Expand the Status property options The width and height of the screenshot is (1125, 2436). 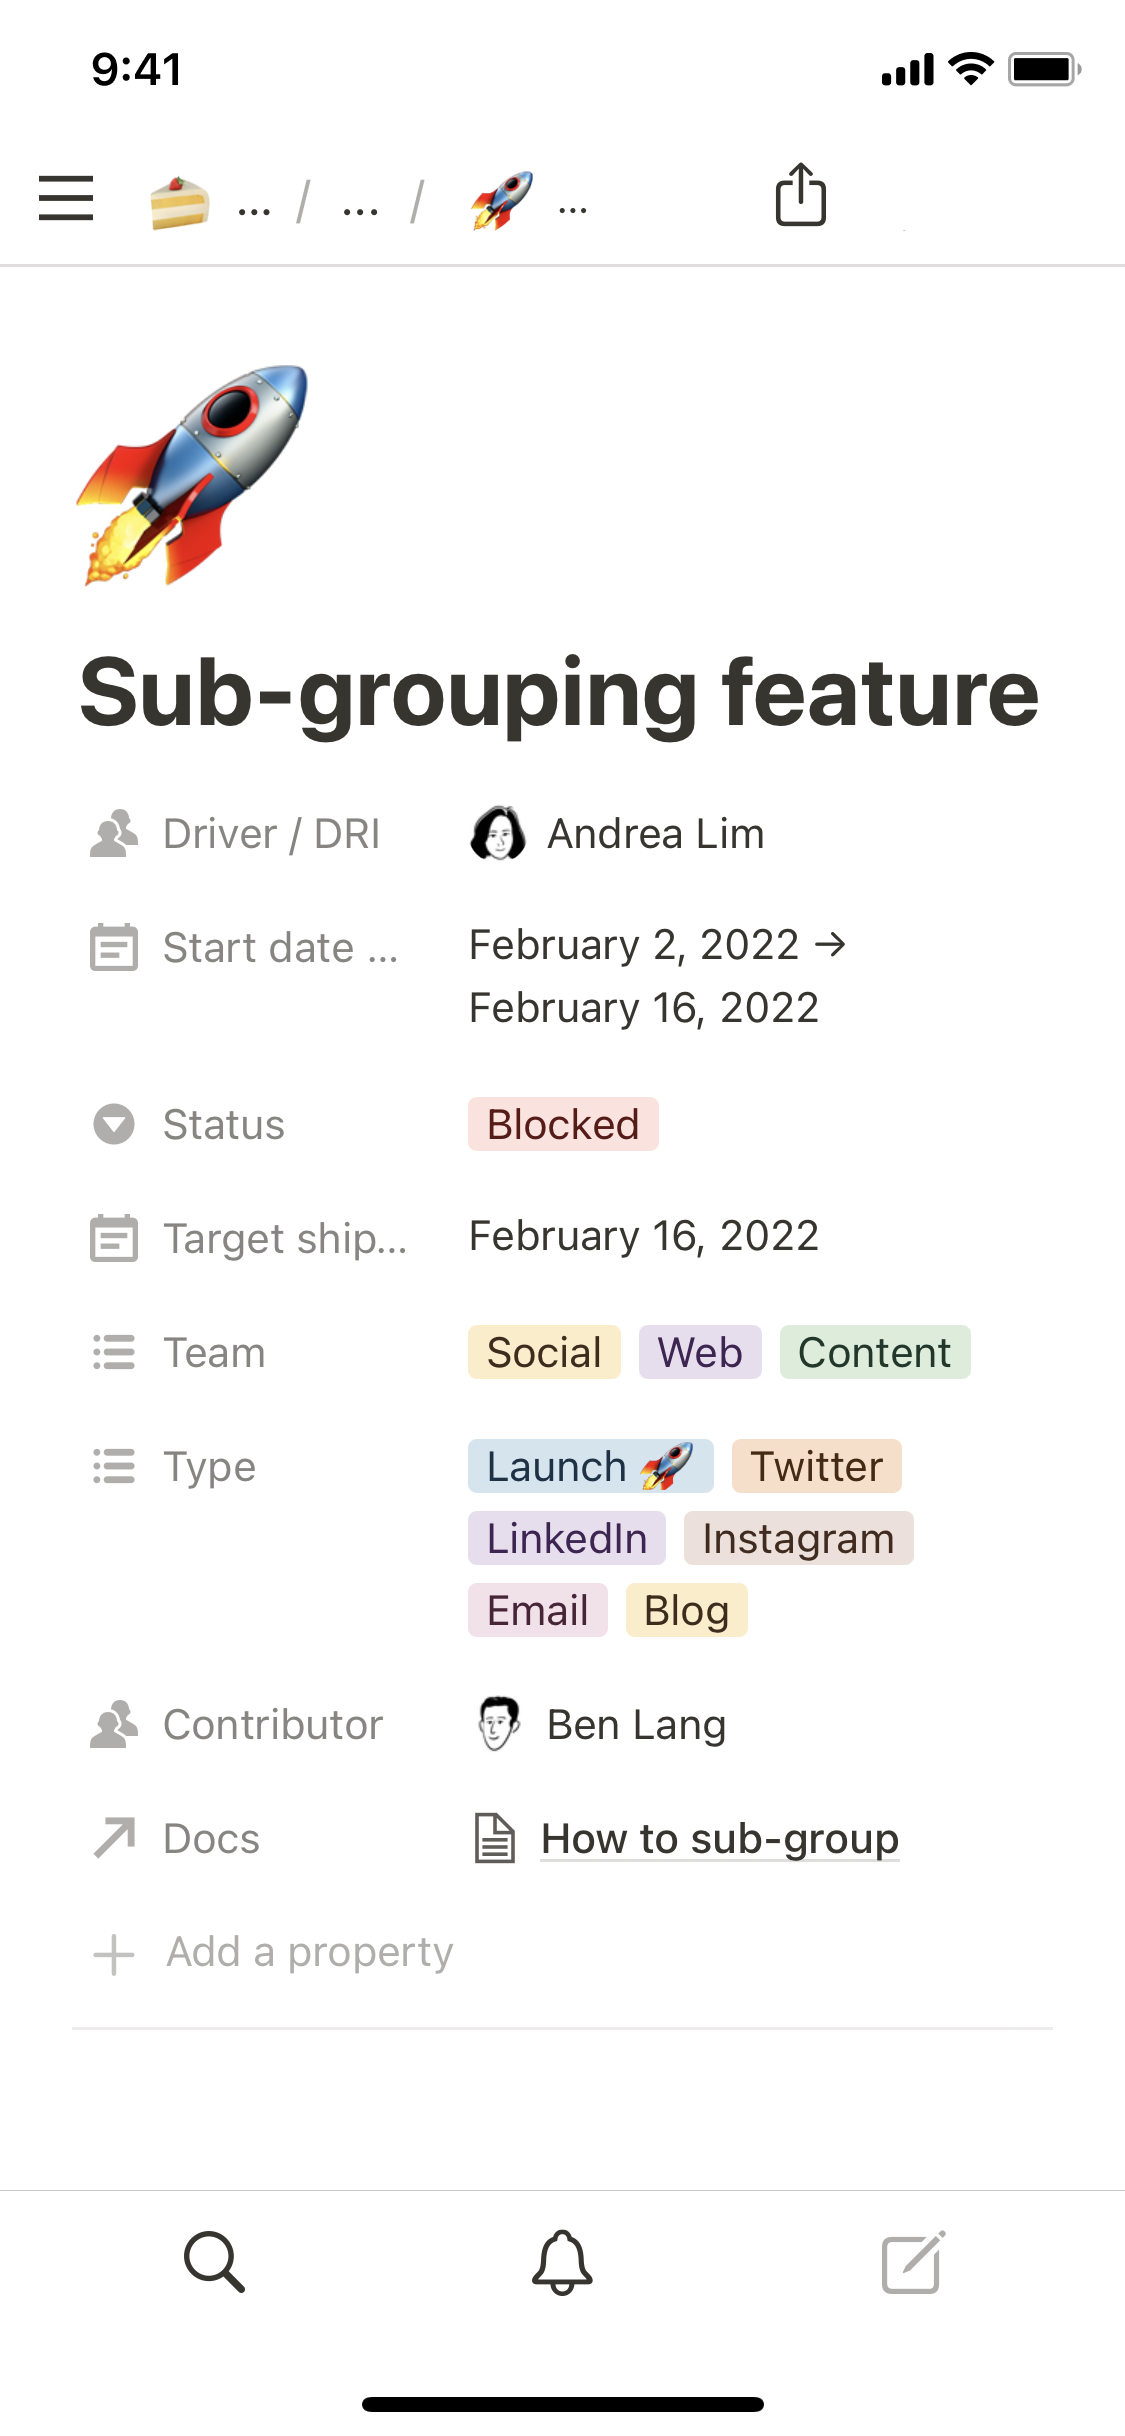coord(223,1125)
